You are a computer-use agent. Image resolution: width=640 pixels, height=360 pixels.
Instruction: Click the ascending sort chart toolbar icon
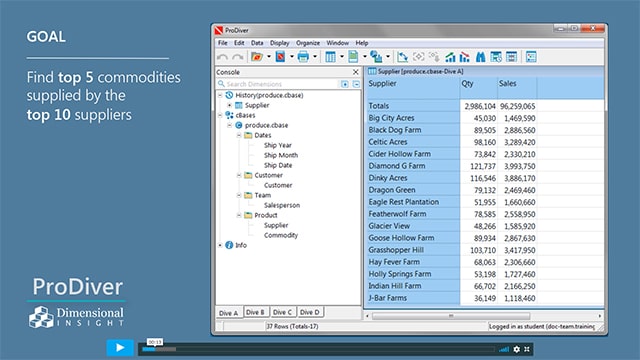click(450, 57)
